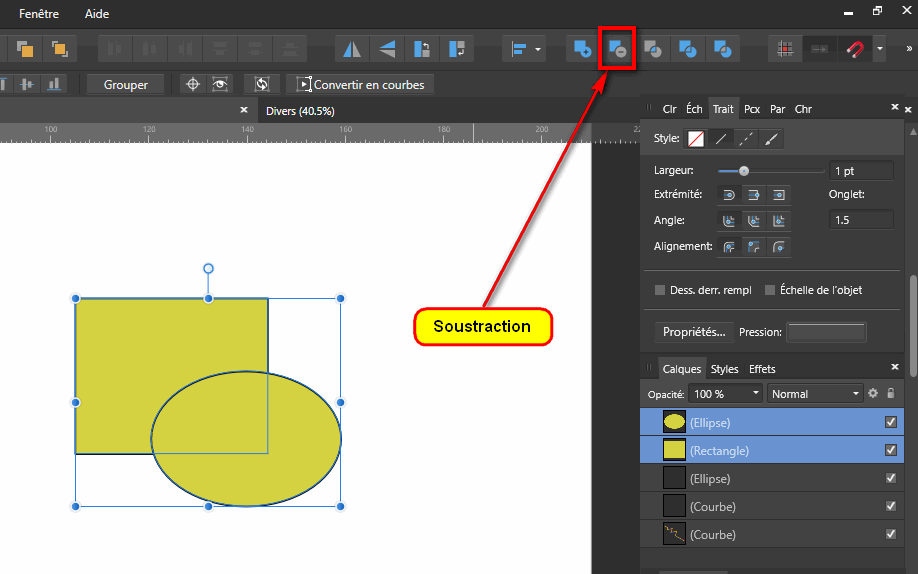Click the Subtract boolean operation icon

click(617, 49)
